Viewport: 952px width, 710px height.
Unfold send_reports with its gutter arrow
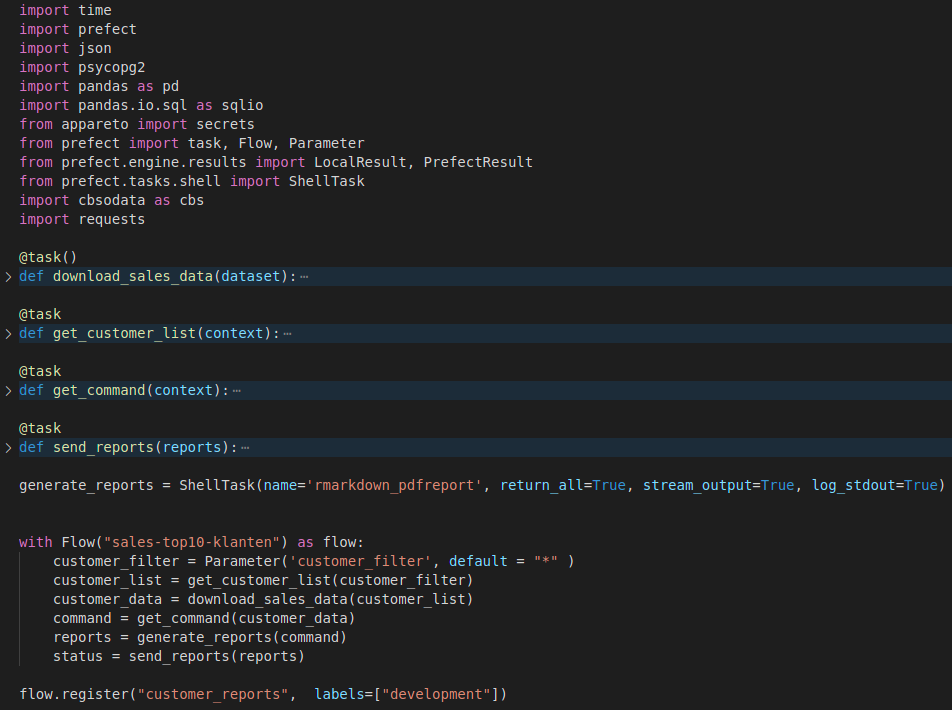[9, 447]
